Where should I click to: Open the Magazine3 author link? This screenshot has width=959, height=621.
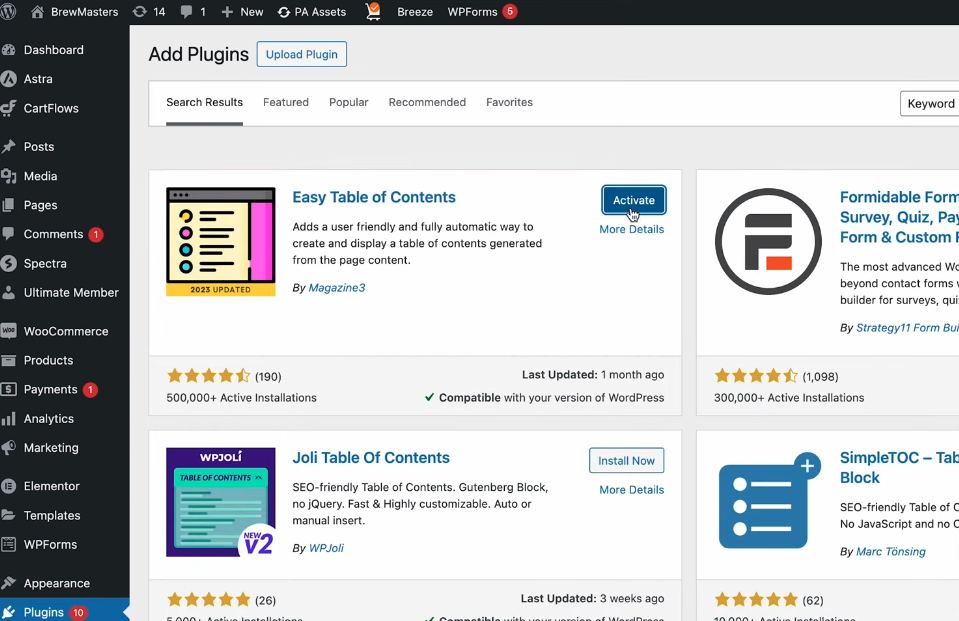(336, 288)
